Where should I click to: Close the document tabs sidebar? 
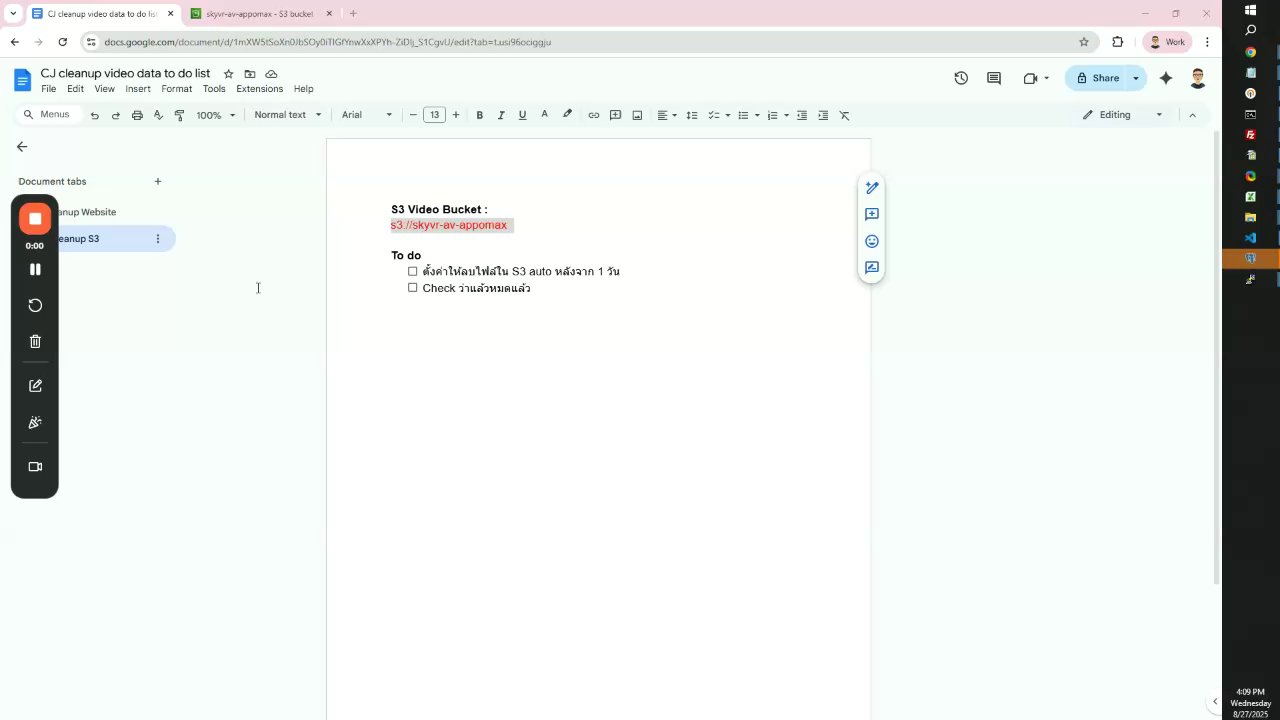(22, 147)
